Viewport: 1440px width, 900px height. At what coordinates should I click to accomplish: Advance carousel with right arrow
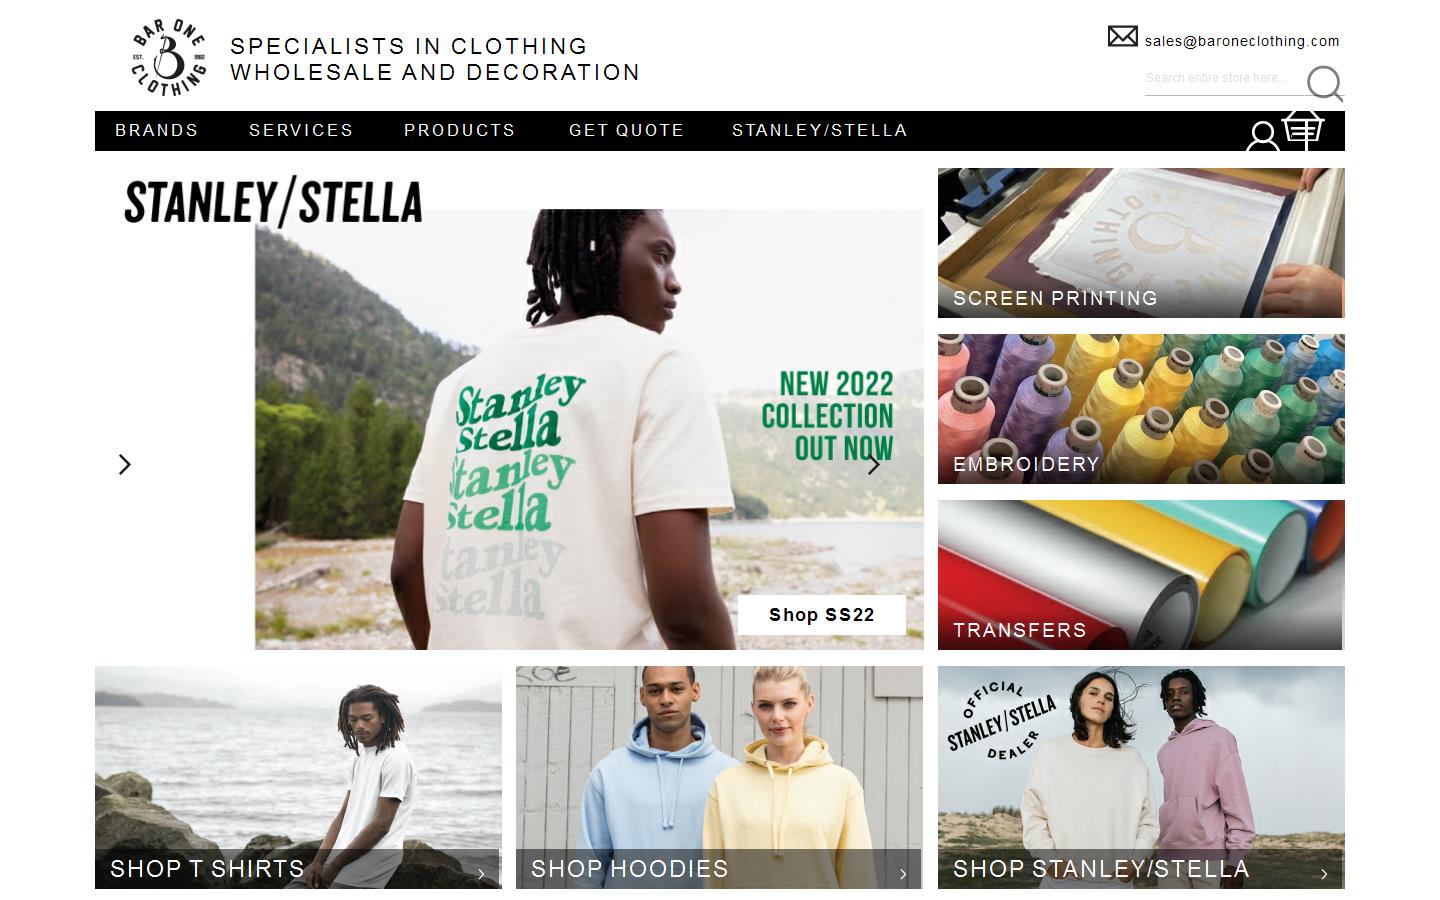pyautogui.click(x=874, y=464)
